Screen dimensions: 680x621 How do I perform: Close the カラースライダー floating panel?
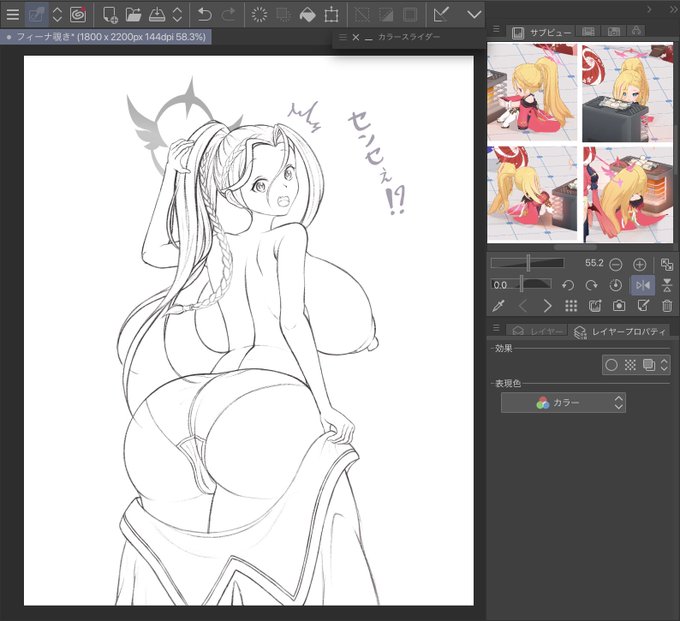coord(356,37)
